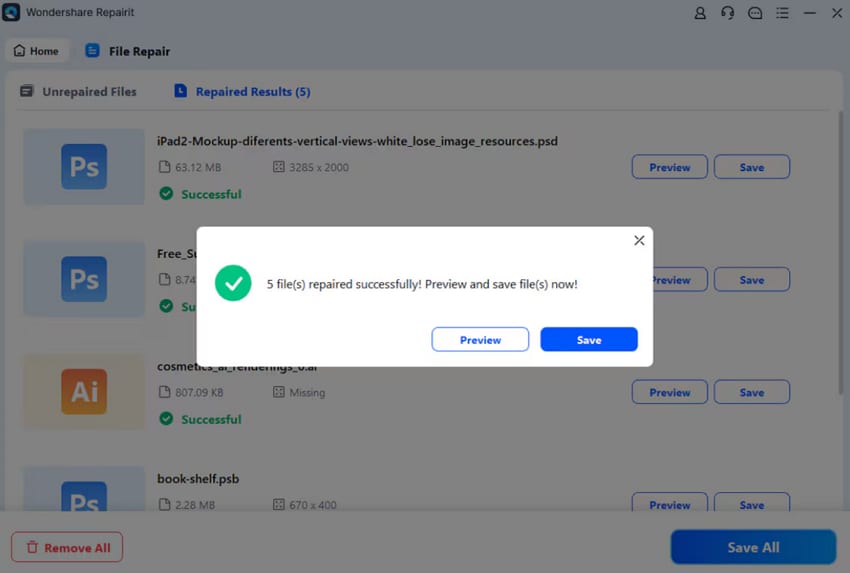Viewport: 850px width, 573px height.
Task: Go to Home
Action: 36,51
